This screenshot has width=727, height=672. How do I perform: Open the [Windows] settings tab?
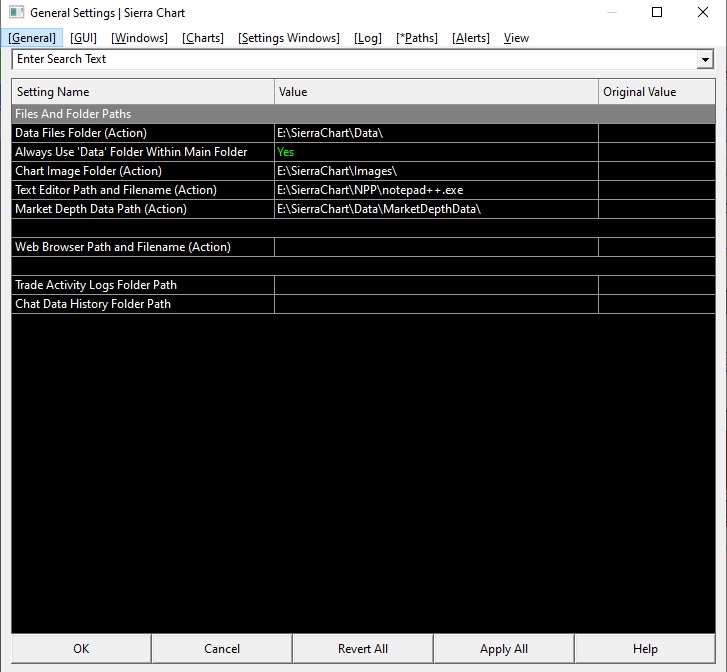click(x=140, y=38)
